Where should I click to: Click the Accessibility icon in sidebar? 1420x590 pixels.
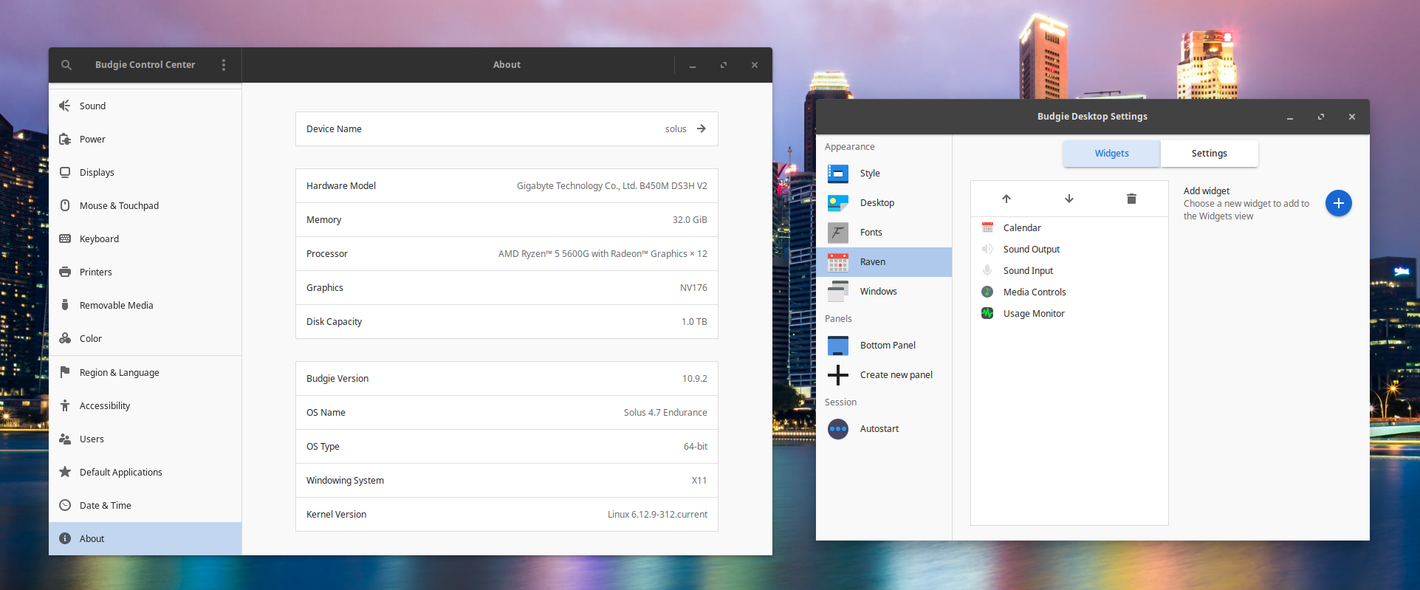pos(65,405)
